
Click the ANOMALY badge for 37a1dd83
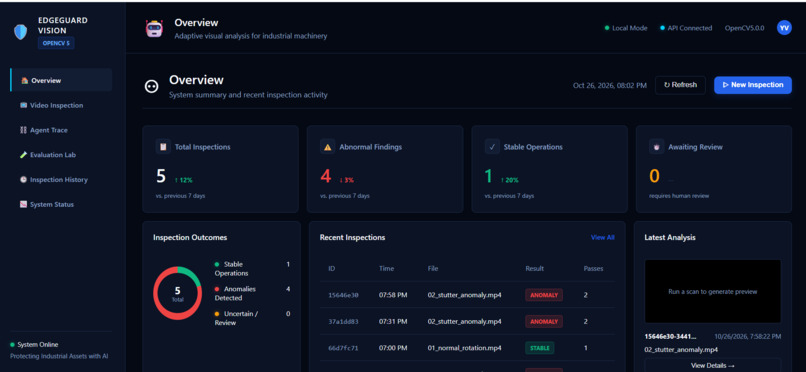544,322
